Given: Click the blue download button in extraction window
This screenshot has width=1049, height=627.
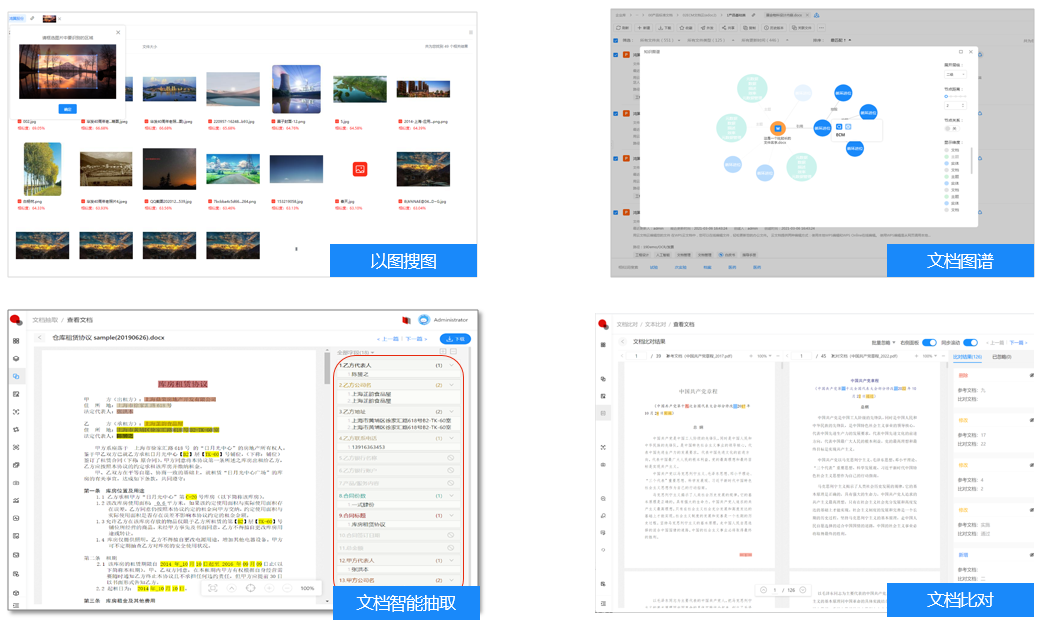Looking at the screenshot, I should [x=455, y=339].
